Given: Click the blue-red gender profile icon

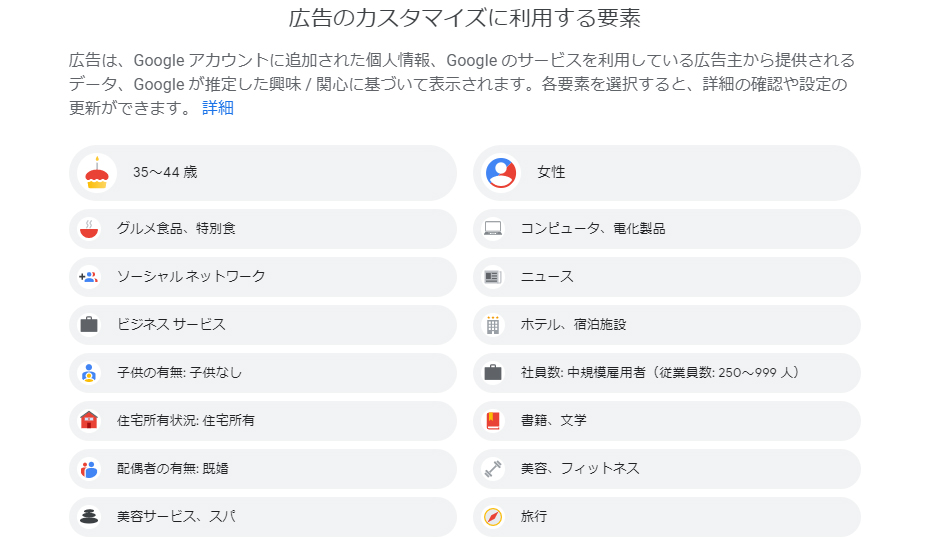Looking at the screenshot, I should (501, 173).
